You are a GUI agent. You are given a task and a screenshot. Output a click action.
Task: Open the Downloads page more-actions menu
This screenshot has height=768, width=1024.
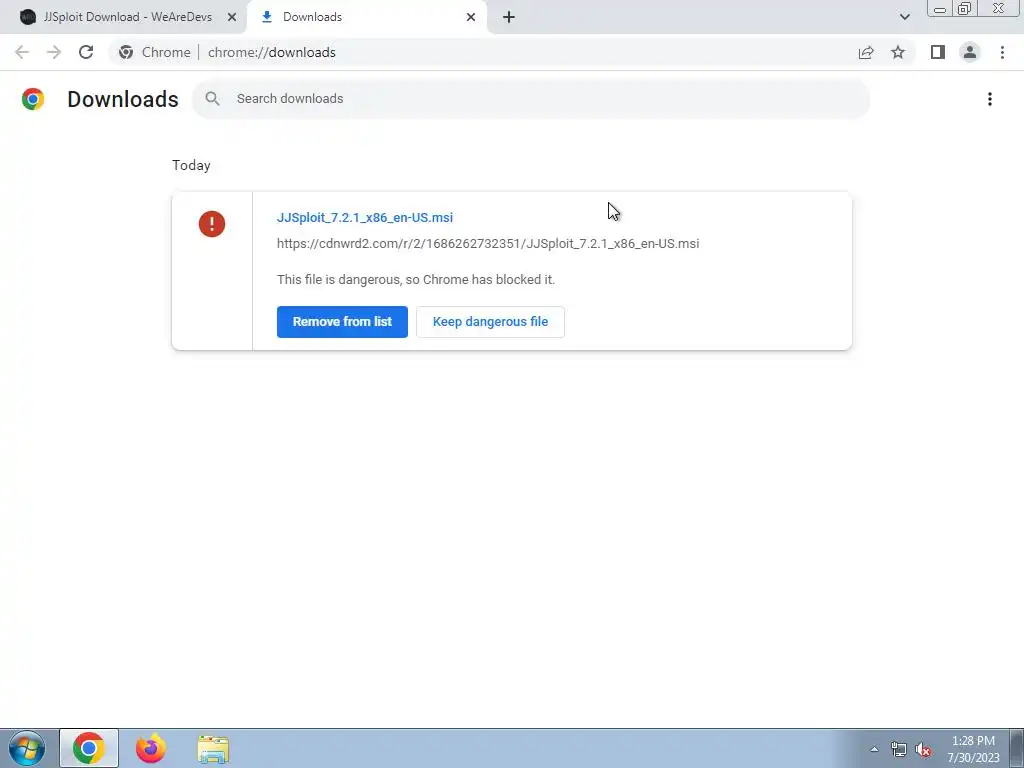pos(990,99)
